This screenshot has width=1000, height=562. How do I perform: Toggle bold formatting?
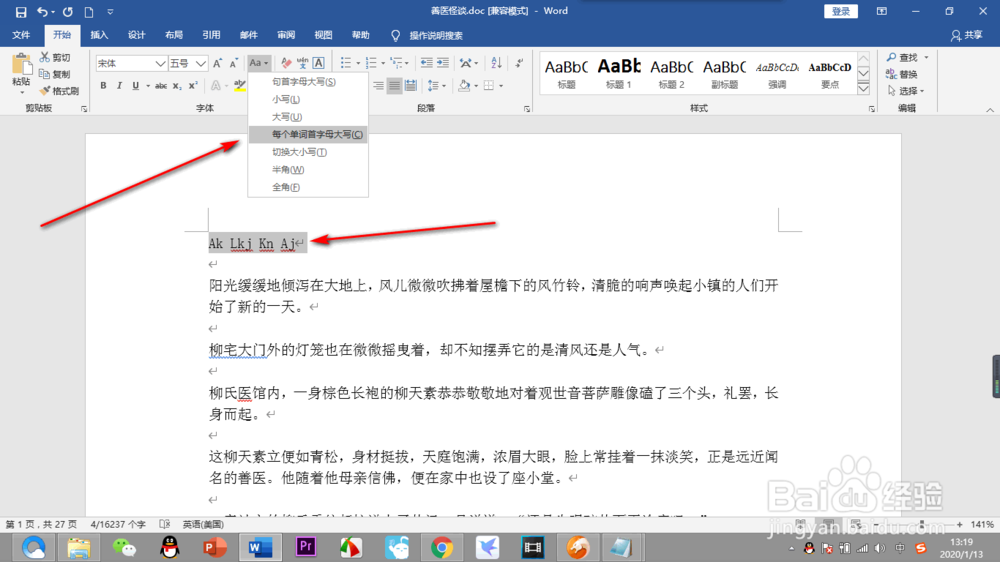click(x=103, y=85)
